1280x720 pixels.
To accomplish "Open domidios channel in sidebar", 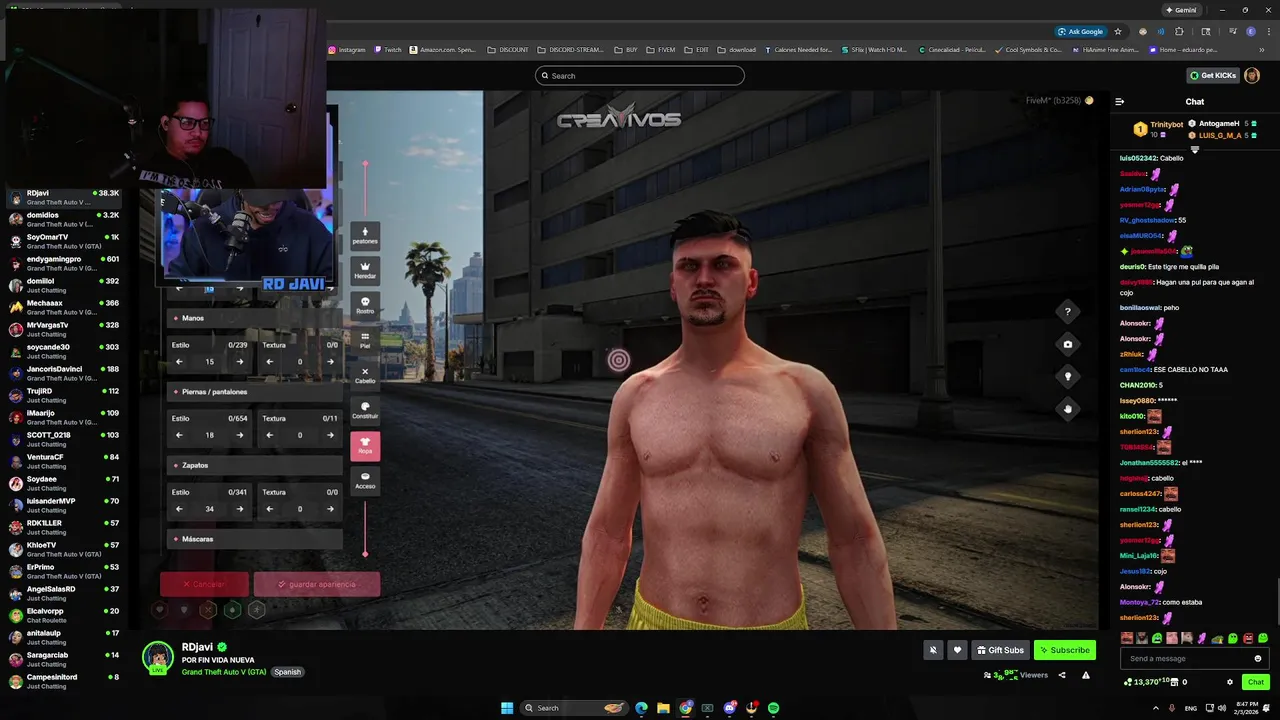I will 64,219.
